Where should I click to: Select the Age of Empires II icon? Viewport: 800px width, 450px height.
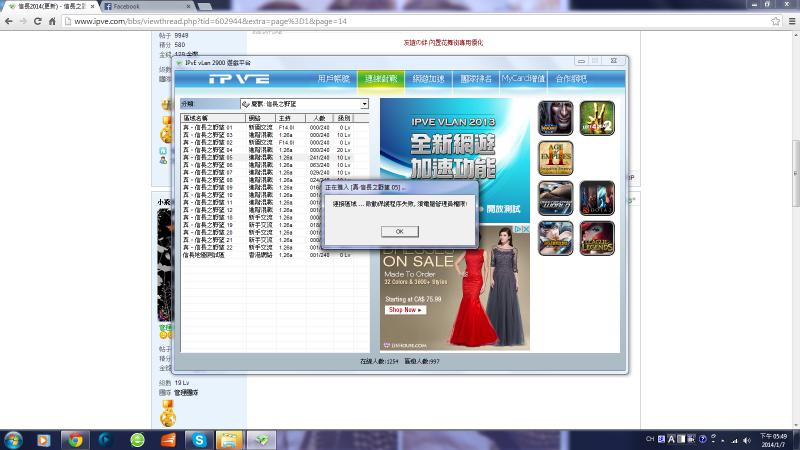(556, 158)
